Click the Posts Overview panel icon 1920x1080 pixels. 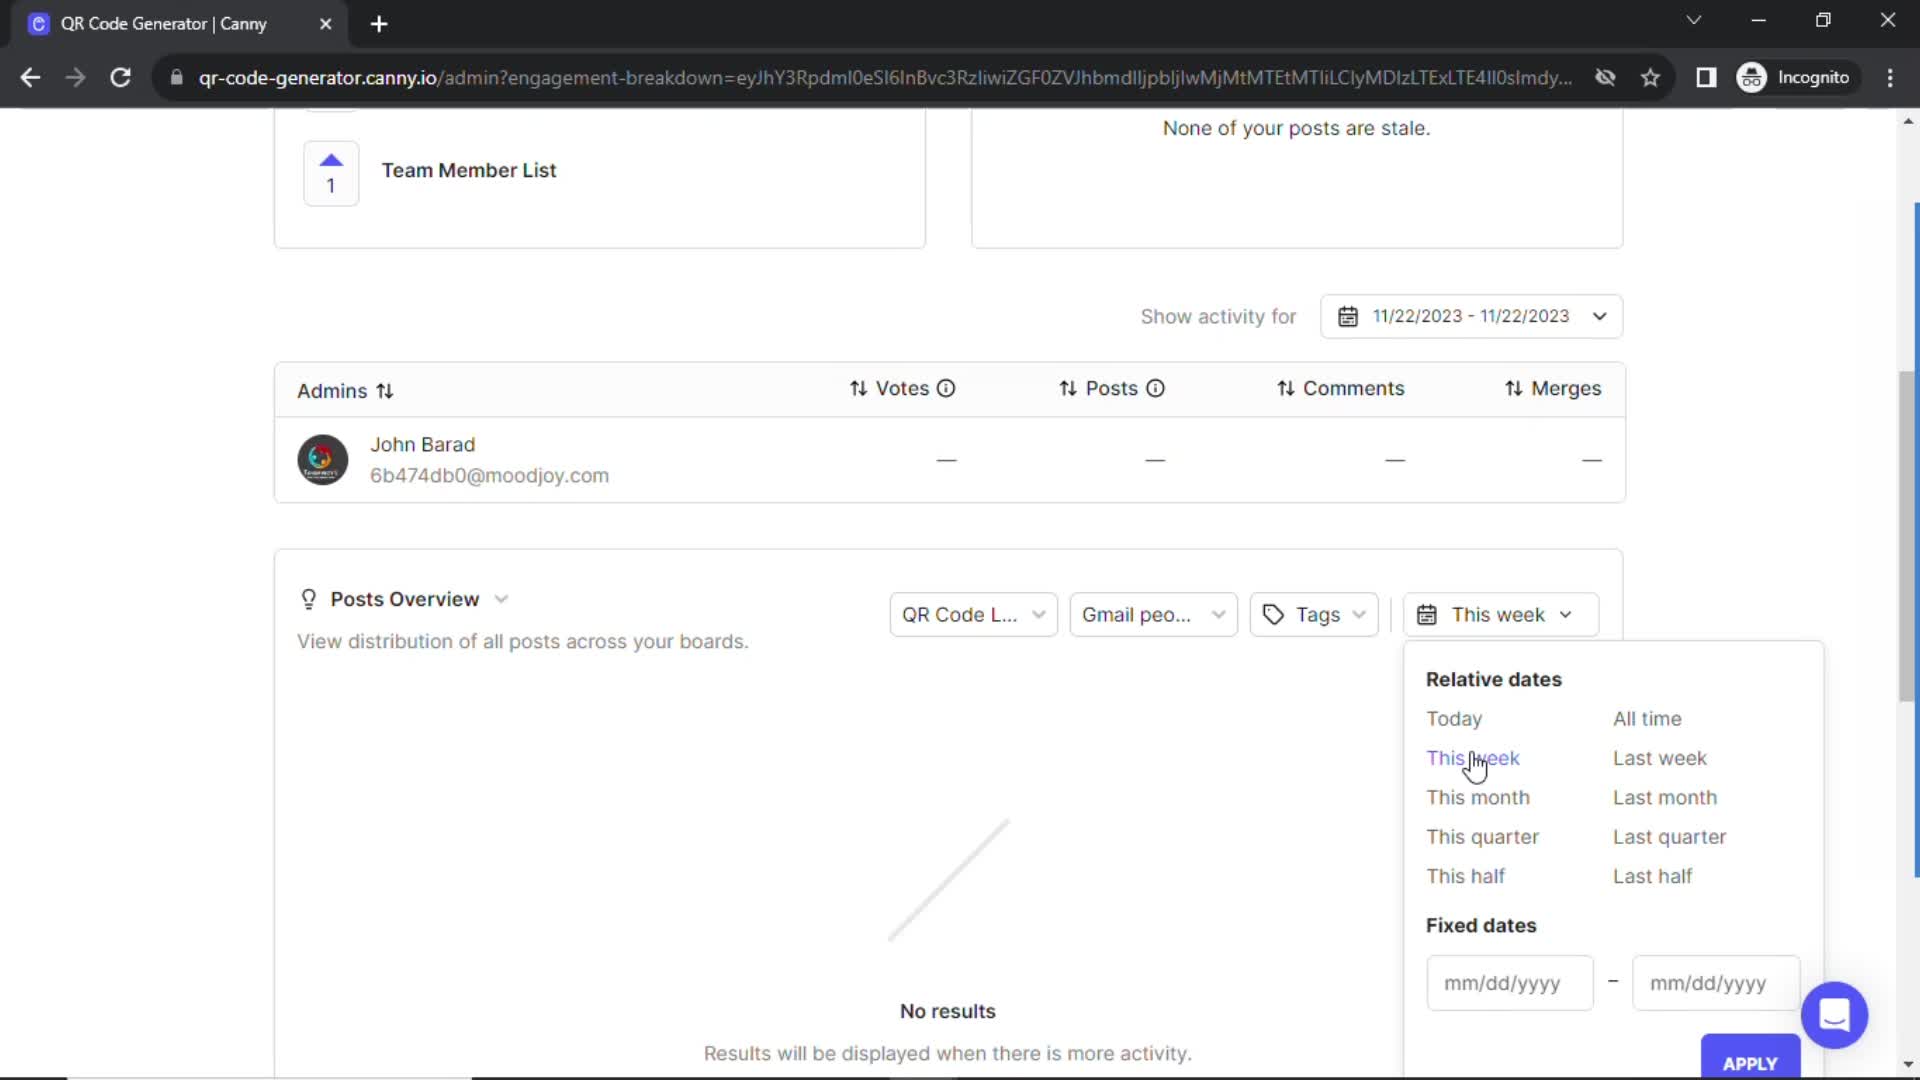pos(307,599)
